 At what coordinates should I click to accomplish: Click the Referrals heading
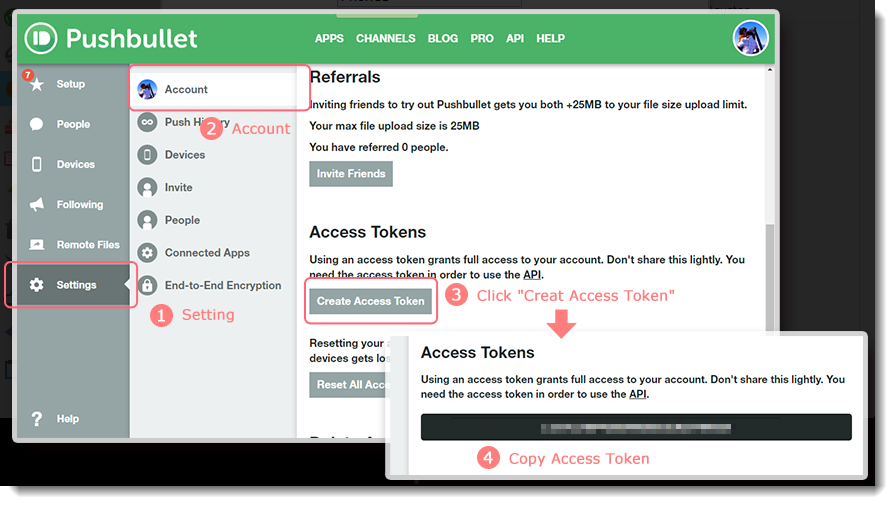[x=345, y=77]
